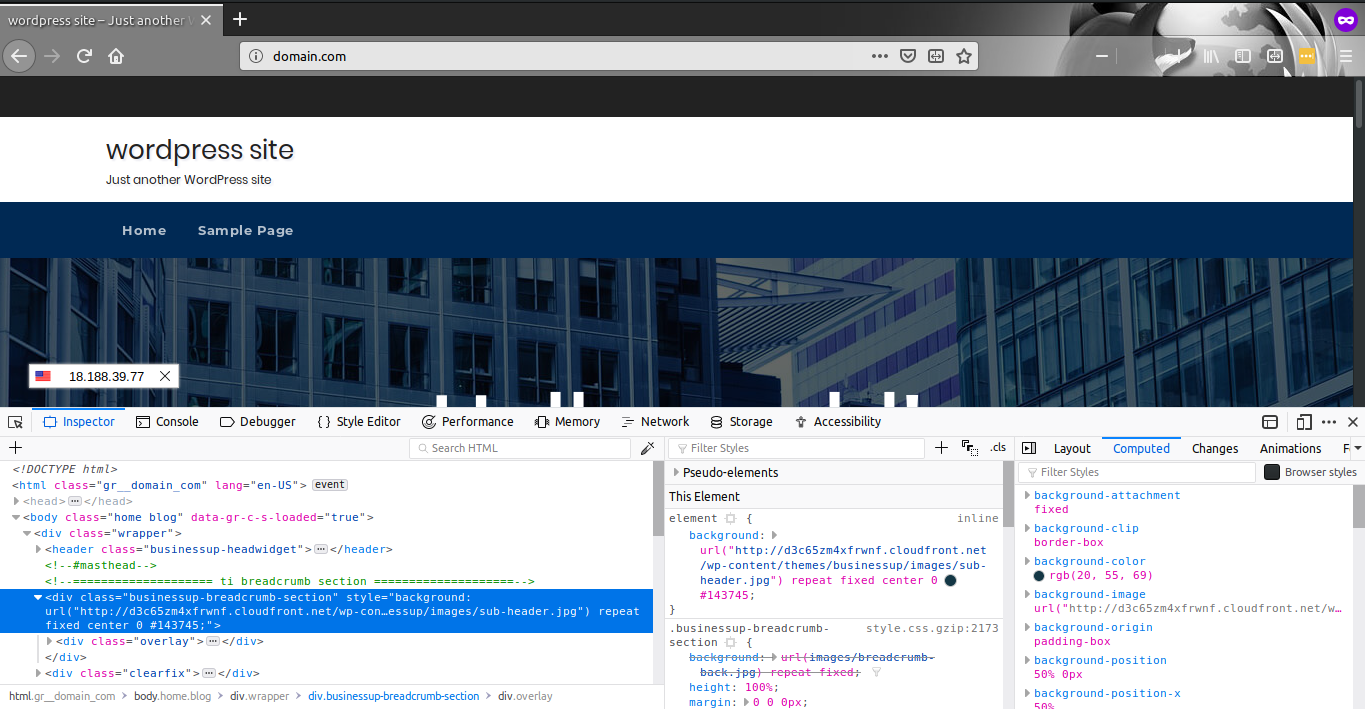Click create new node plus icon
1365x709 pixels.
[x=15, y=448]
